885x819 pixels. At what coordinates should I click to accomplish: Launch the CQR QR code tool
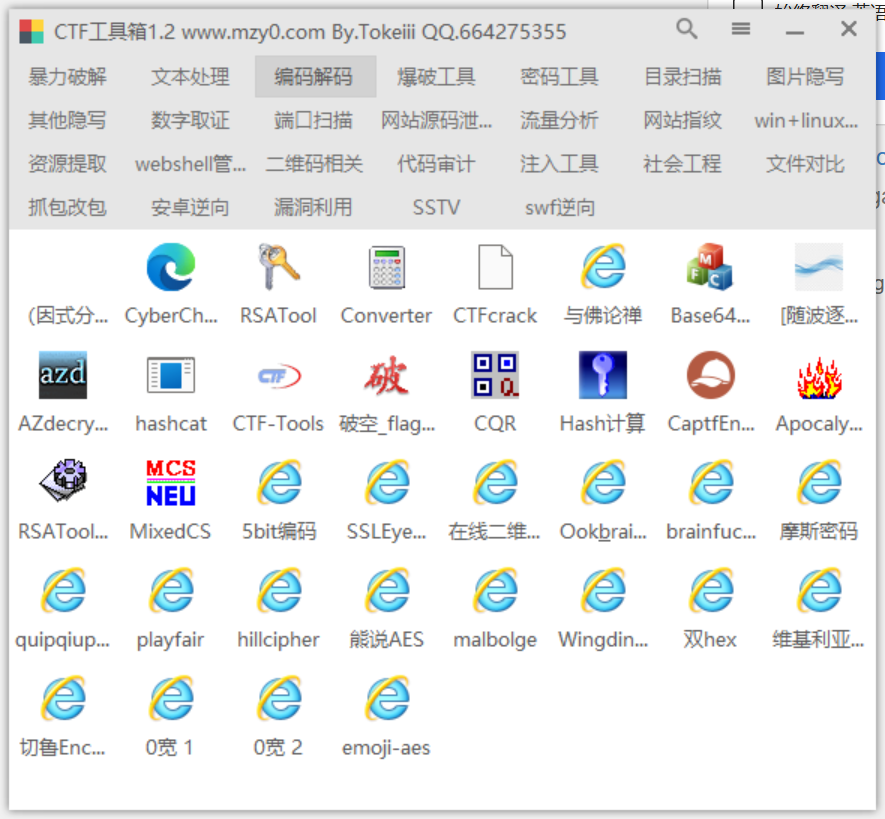(x=495, y=376)
